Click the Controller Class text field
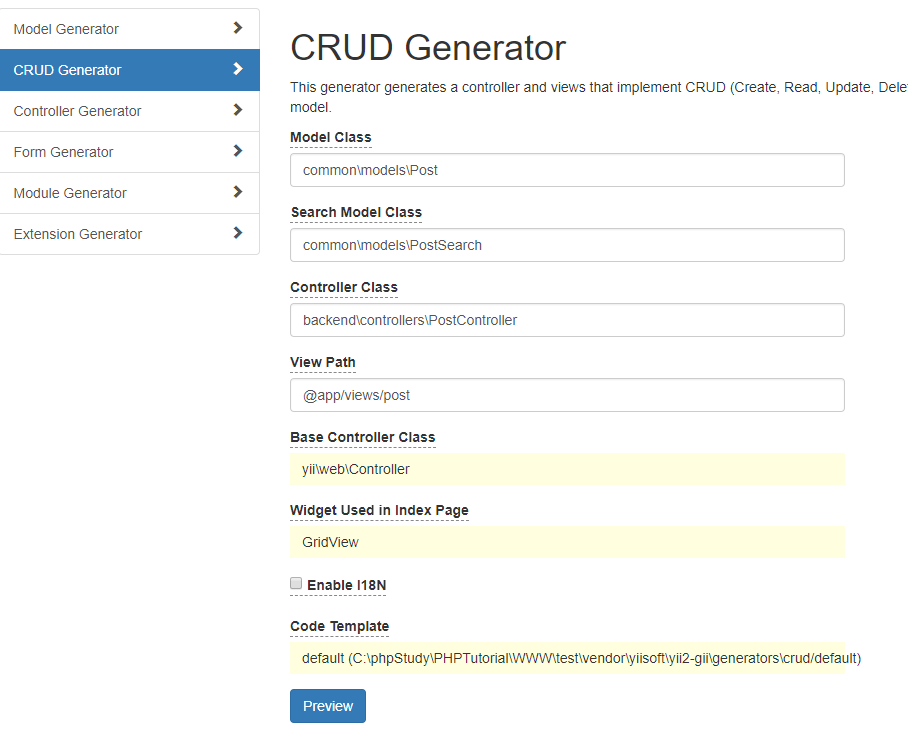Screen dimensions: 908x730 [x=567, y=320]
